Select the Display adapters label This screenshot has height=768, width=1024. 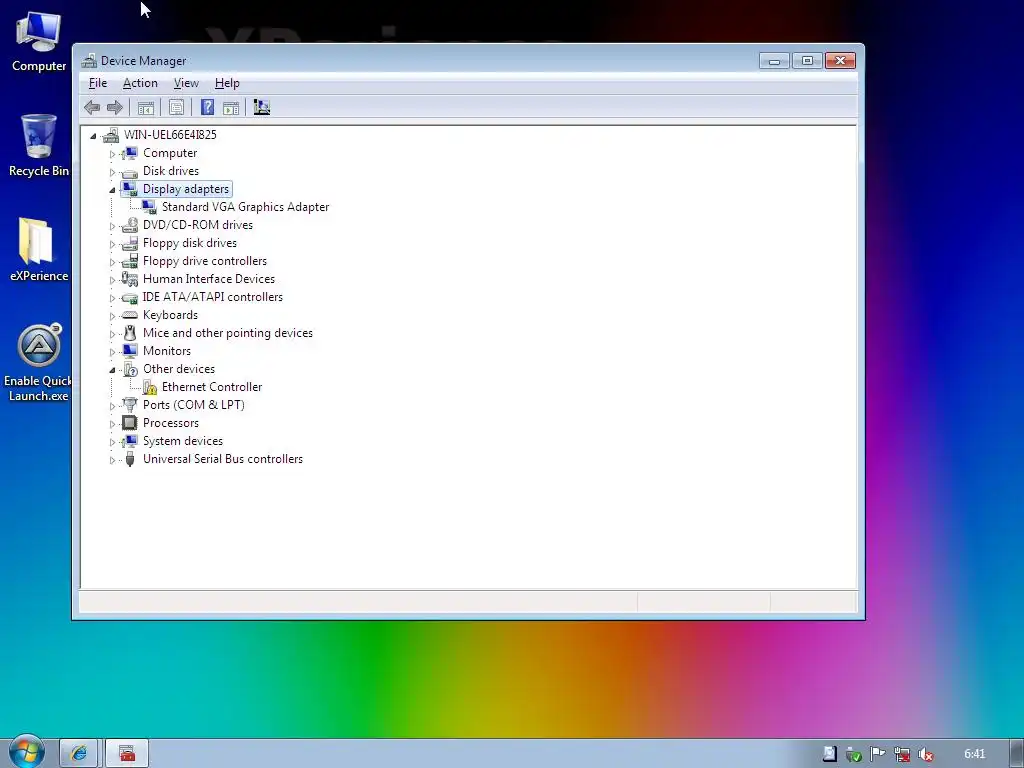186,189
